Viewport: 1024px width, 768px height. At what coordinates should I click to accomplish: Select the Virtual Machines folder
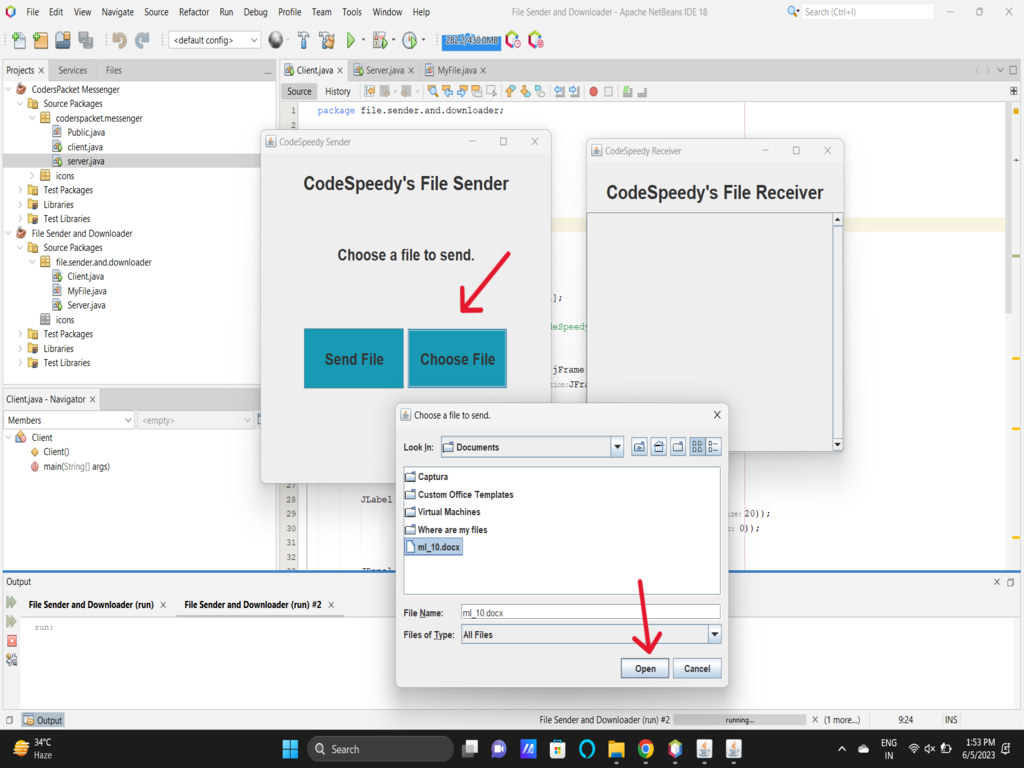click(x=443, y=512)
